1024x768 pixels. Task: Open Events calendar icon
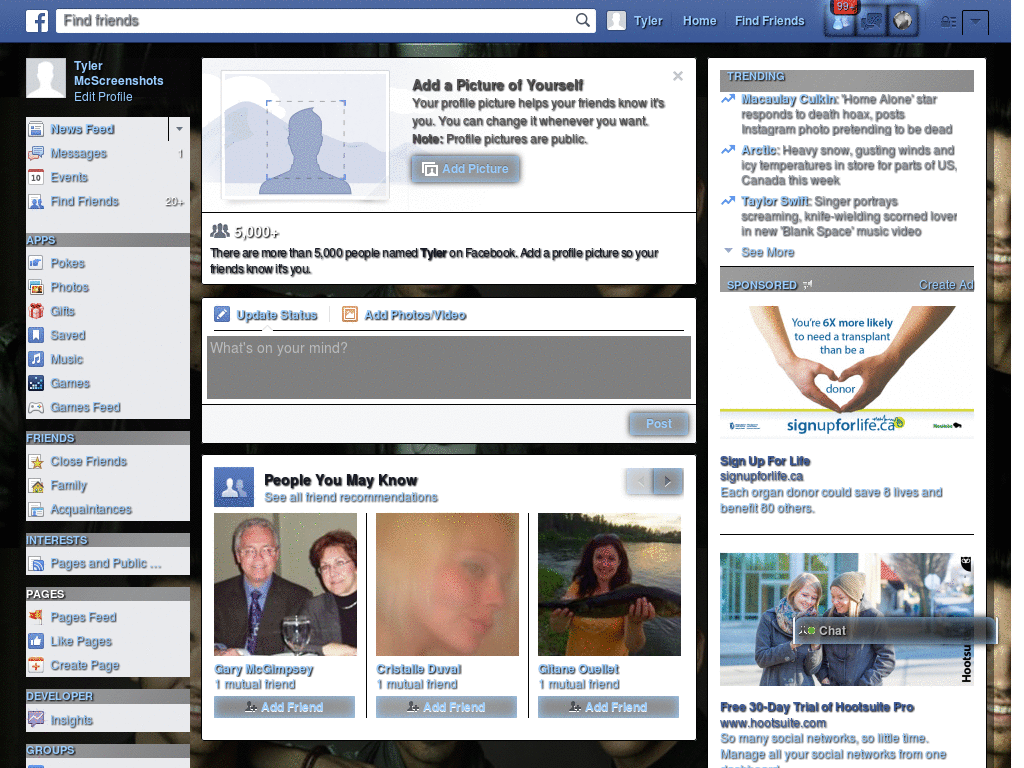tap(36, 177)
